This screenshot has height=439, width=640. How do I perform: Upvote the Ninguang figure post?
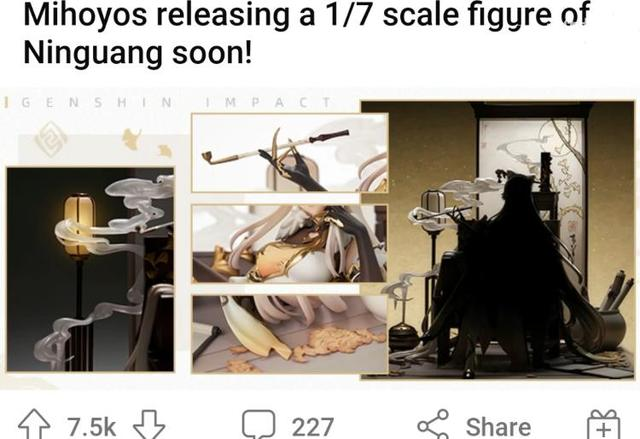click(34, 425)
